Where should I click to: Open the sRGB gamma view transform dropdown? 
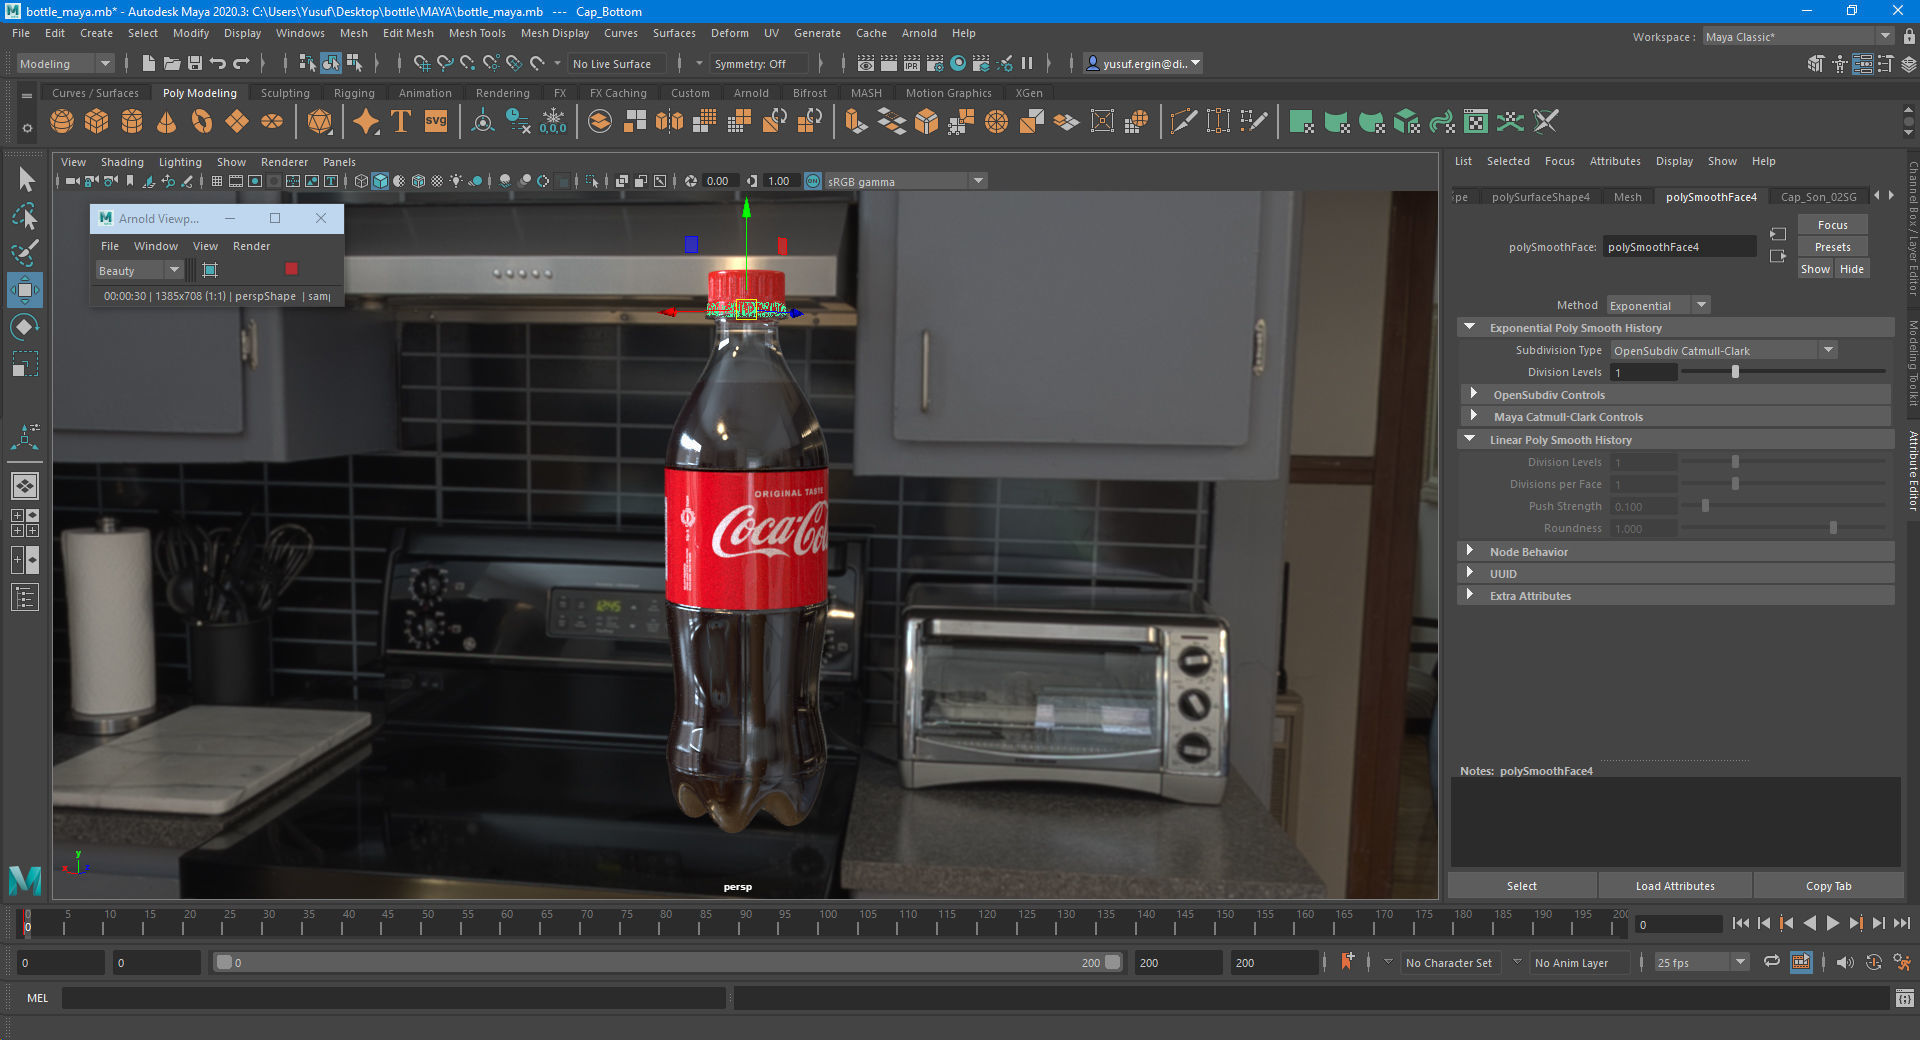pyautogui.click(x=906, y=181)
